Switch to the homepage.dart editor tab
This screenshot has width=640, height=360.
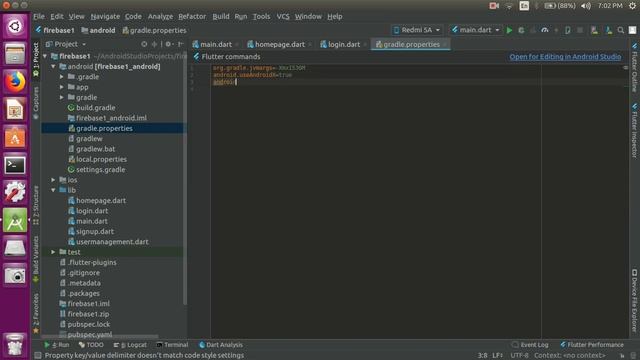pyautogui.click(x=280, y=44)
